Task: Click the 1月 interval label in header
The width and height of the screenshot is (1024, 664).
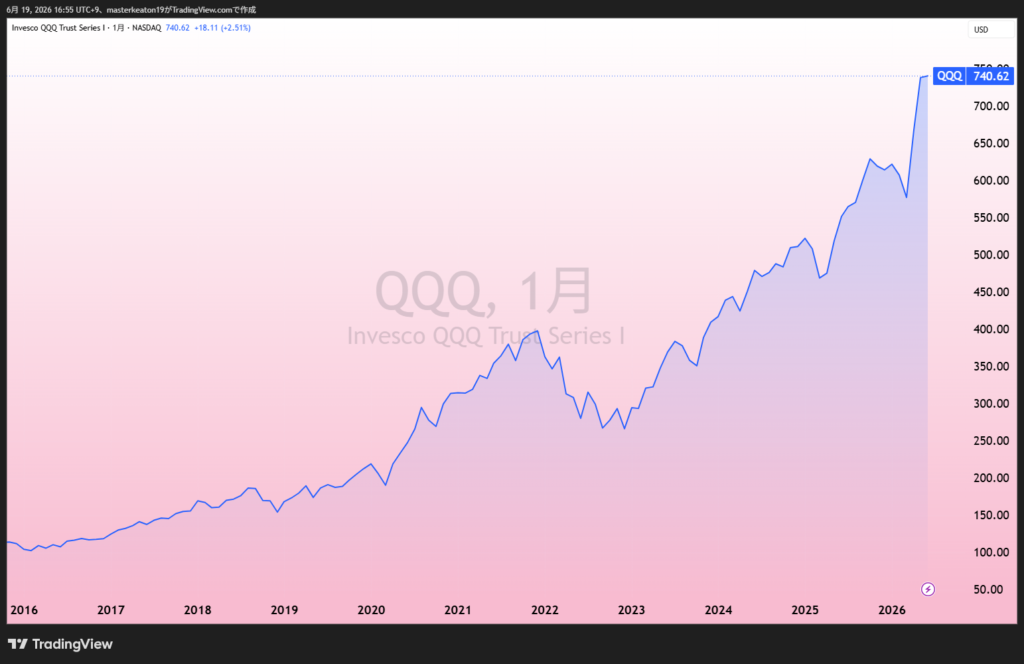Action: click(x=118, y=28)
